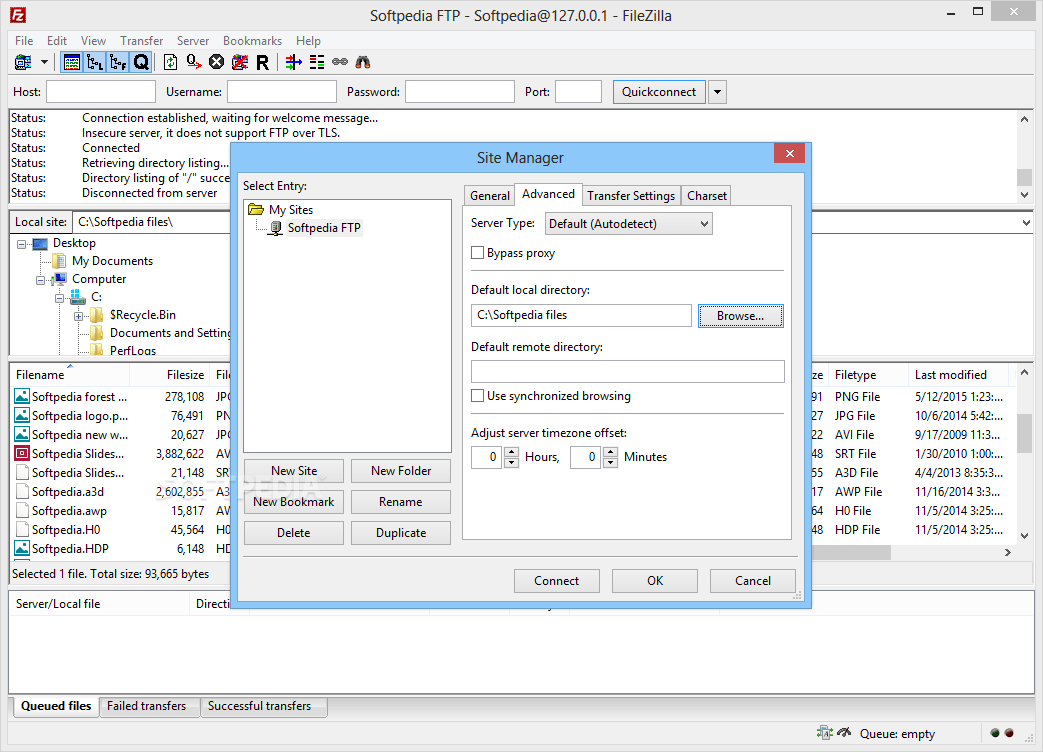Toggle synchronized browsing chain-link toolbar icon
The image size is (1043, 752).
(338, 61)
